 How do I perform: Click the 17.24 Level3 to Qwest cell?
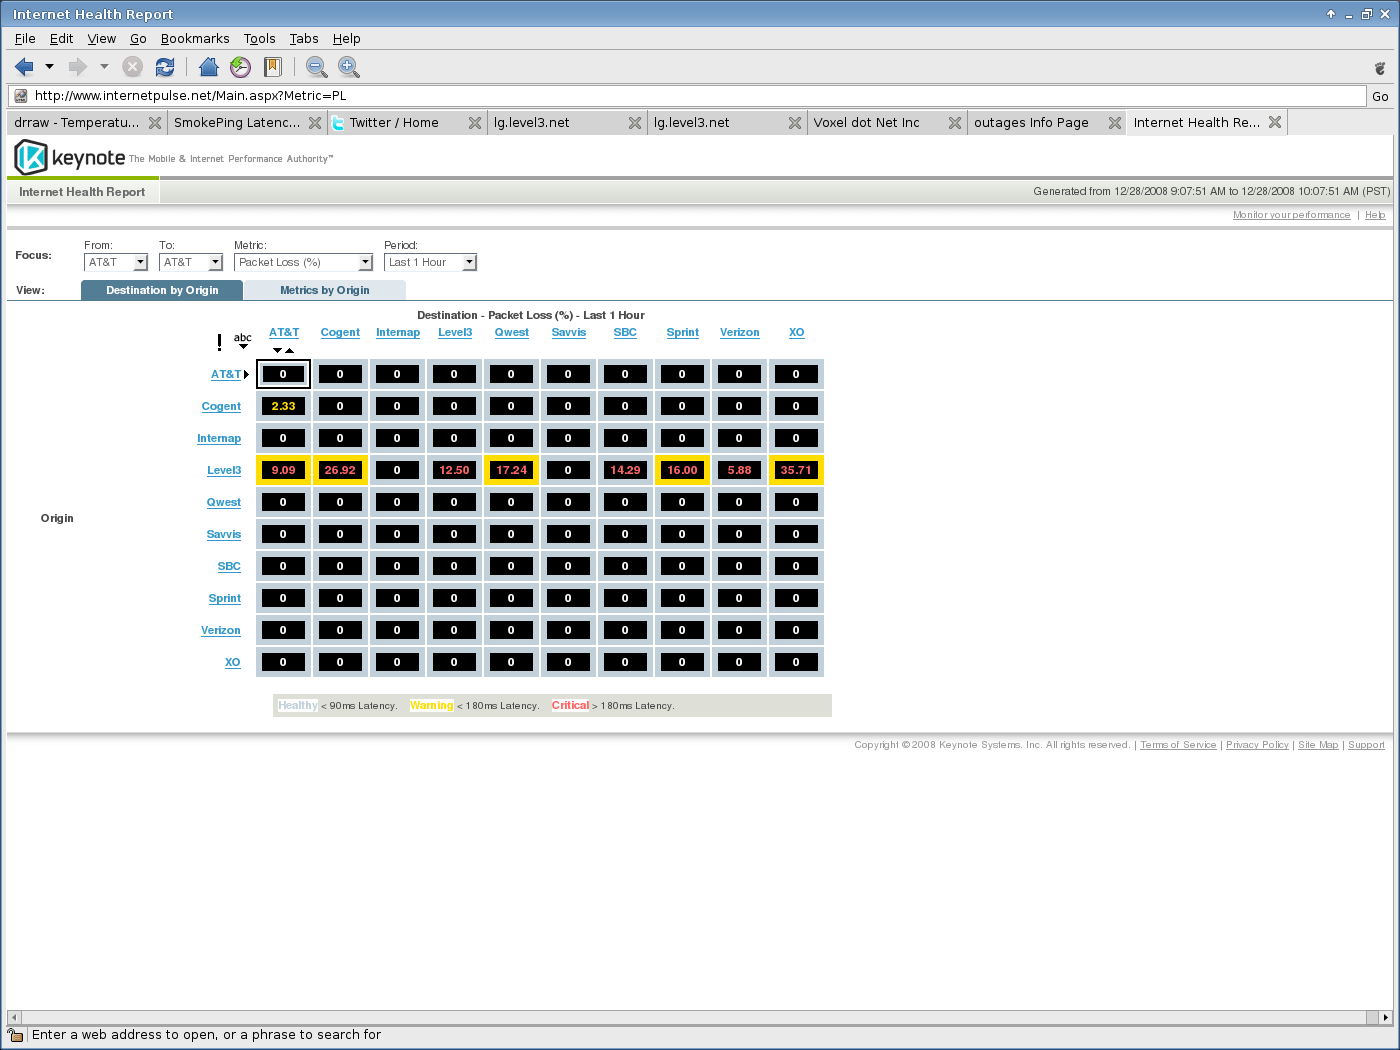pos(511,470)
